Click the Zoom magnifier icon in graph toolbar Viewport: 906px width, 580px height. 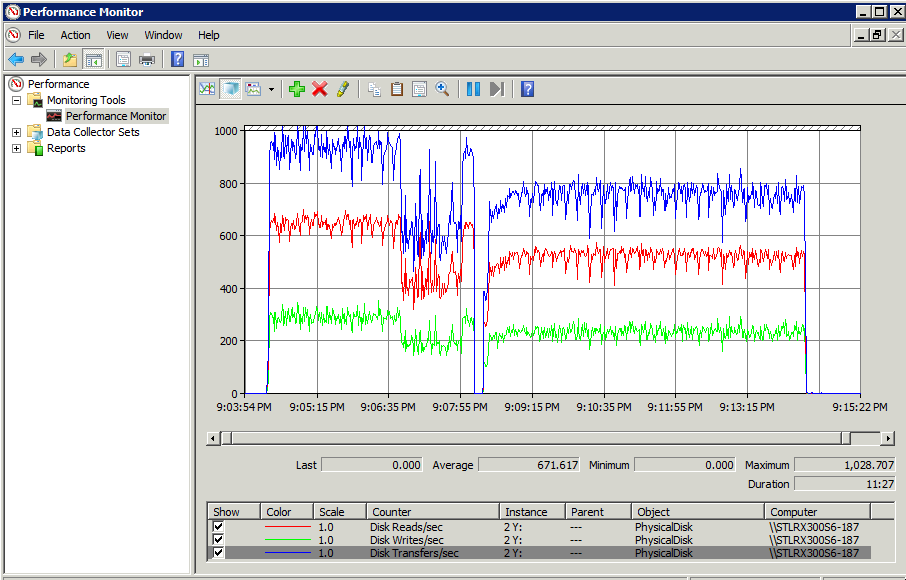[x=442, y=89]
